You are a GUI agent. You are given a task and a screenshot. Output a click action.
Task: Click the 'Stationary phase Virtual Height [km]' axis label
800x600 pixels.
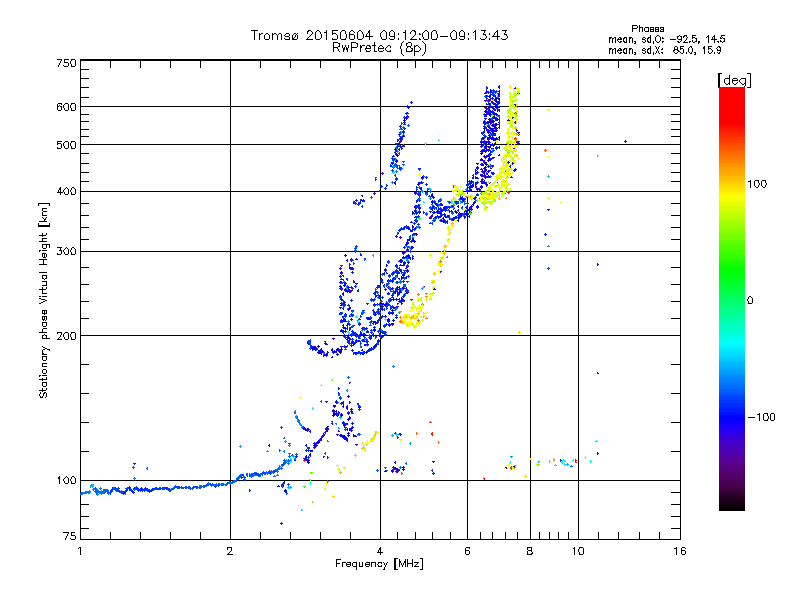tap(44, 300)
